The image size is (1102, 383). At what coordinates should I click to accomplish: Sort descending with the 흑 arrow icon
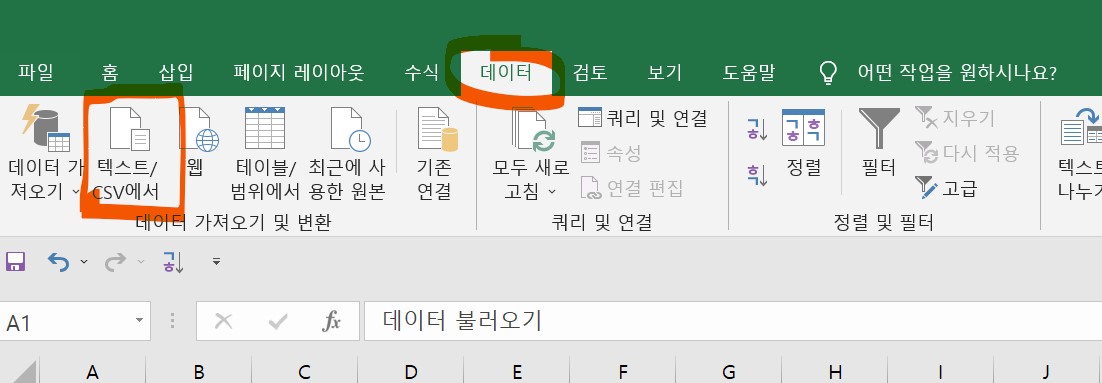(x=758, y=174)
